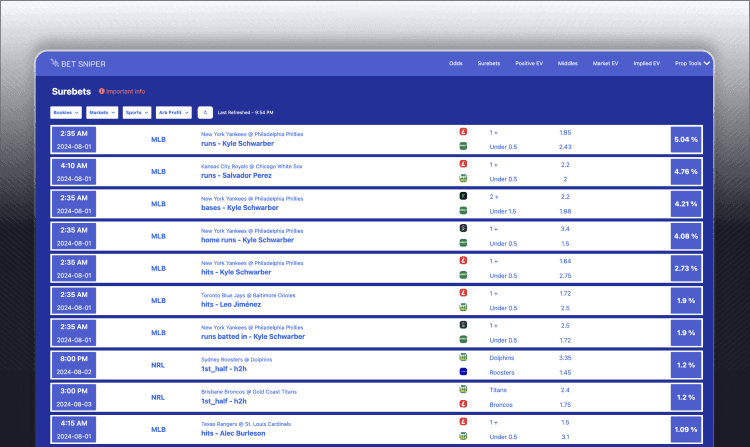Screen dimensions: 750x447
Task: Click the red bookie icon in Leo Jiménez row
Action: pos(463,293)
